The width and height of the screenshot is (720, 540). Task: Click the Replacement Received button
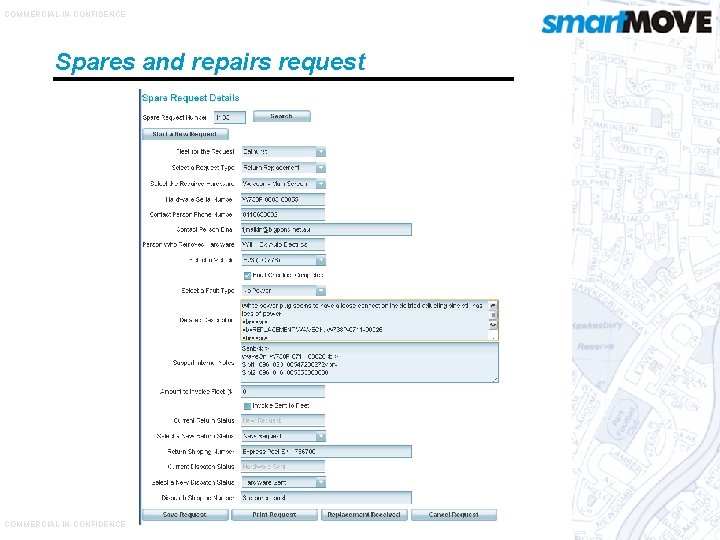364,515
